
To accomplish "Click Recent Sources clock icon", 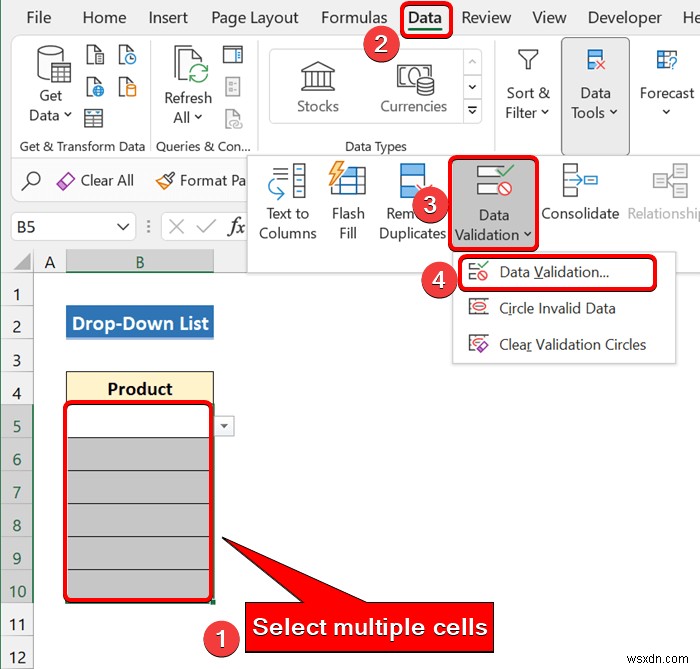I will tap(127, 55).
